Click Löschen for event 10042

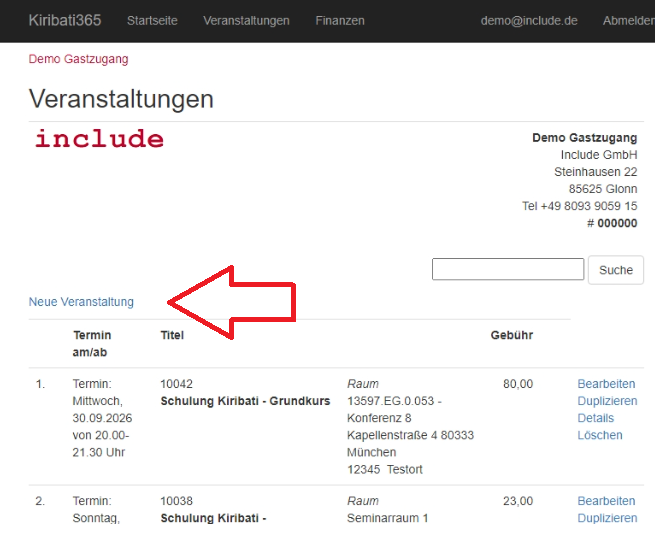point(600,435)
